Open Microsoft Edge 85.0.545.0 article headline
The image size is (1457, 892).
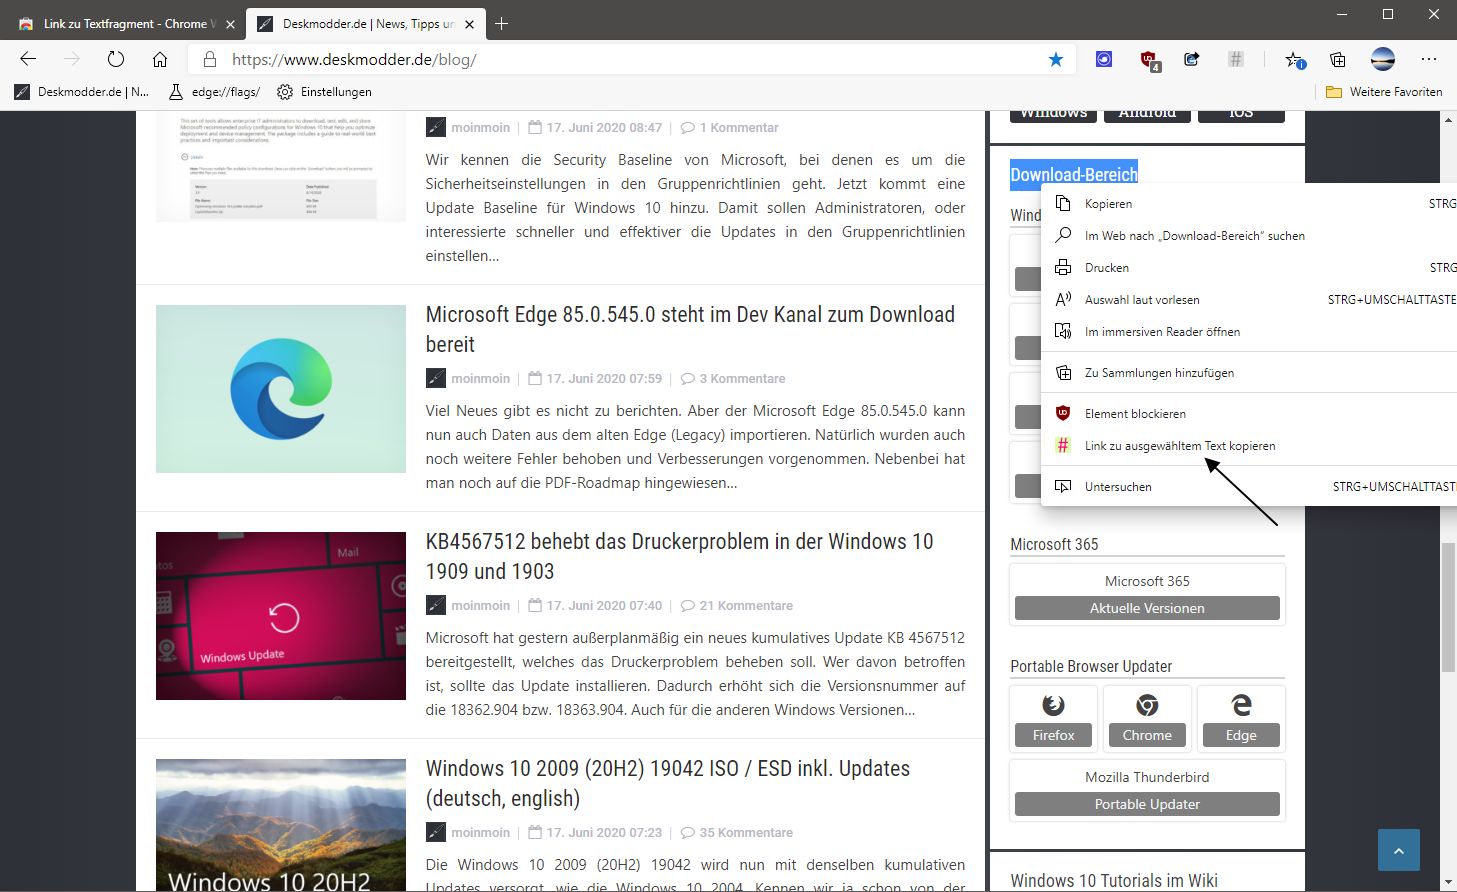690,329
